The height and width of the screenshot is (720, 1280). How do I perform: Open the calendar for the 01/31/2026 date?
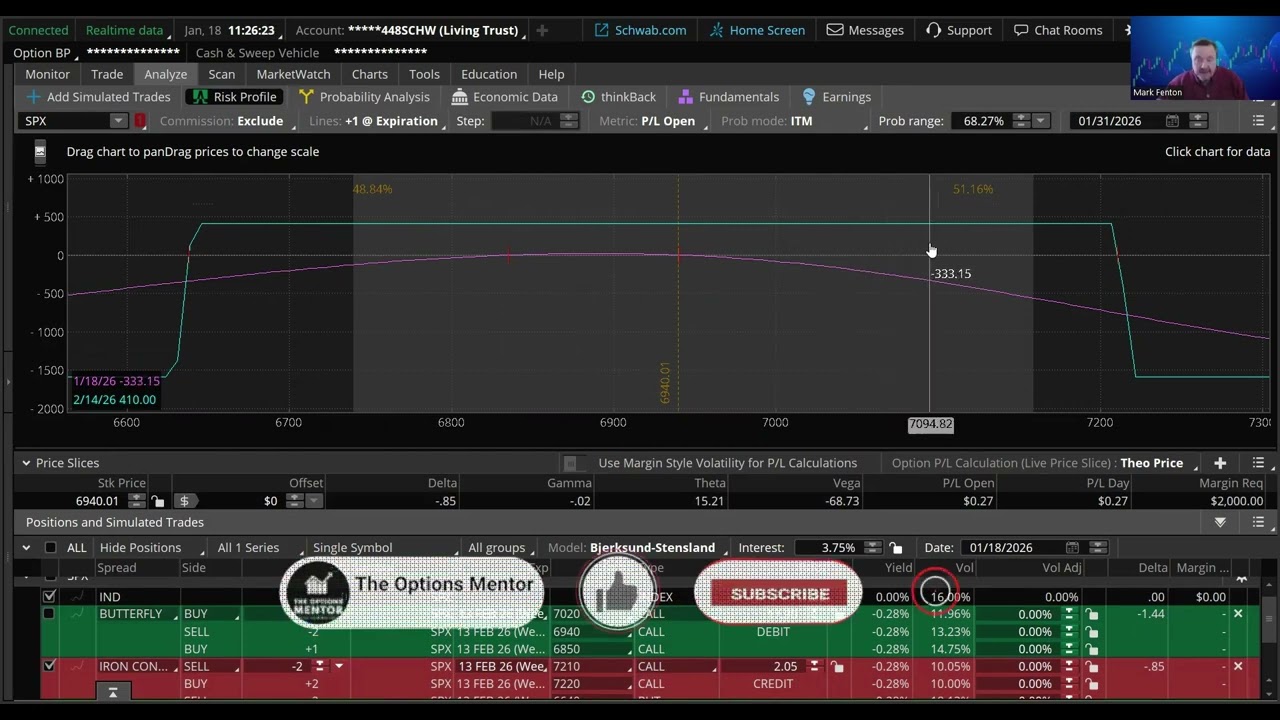(1172, 121)
